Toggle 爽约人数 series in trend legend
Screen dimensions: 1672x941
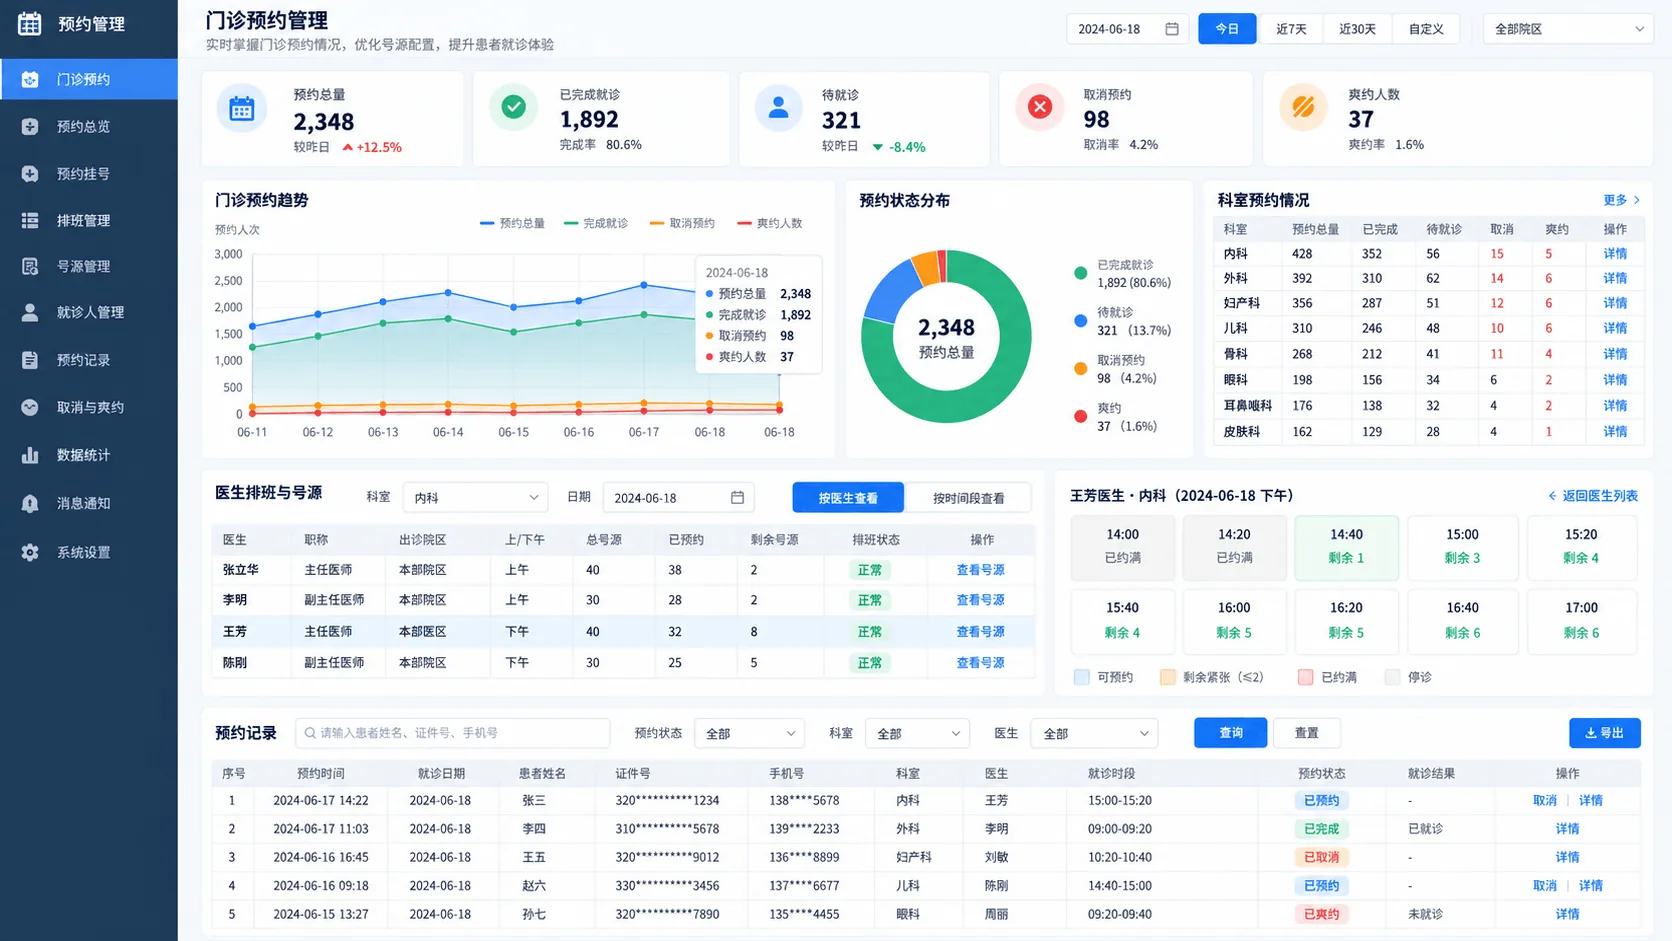pyautogui.click(x=769, y=223)
